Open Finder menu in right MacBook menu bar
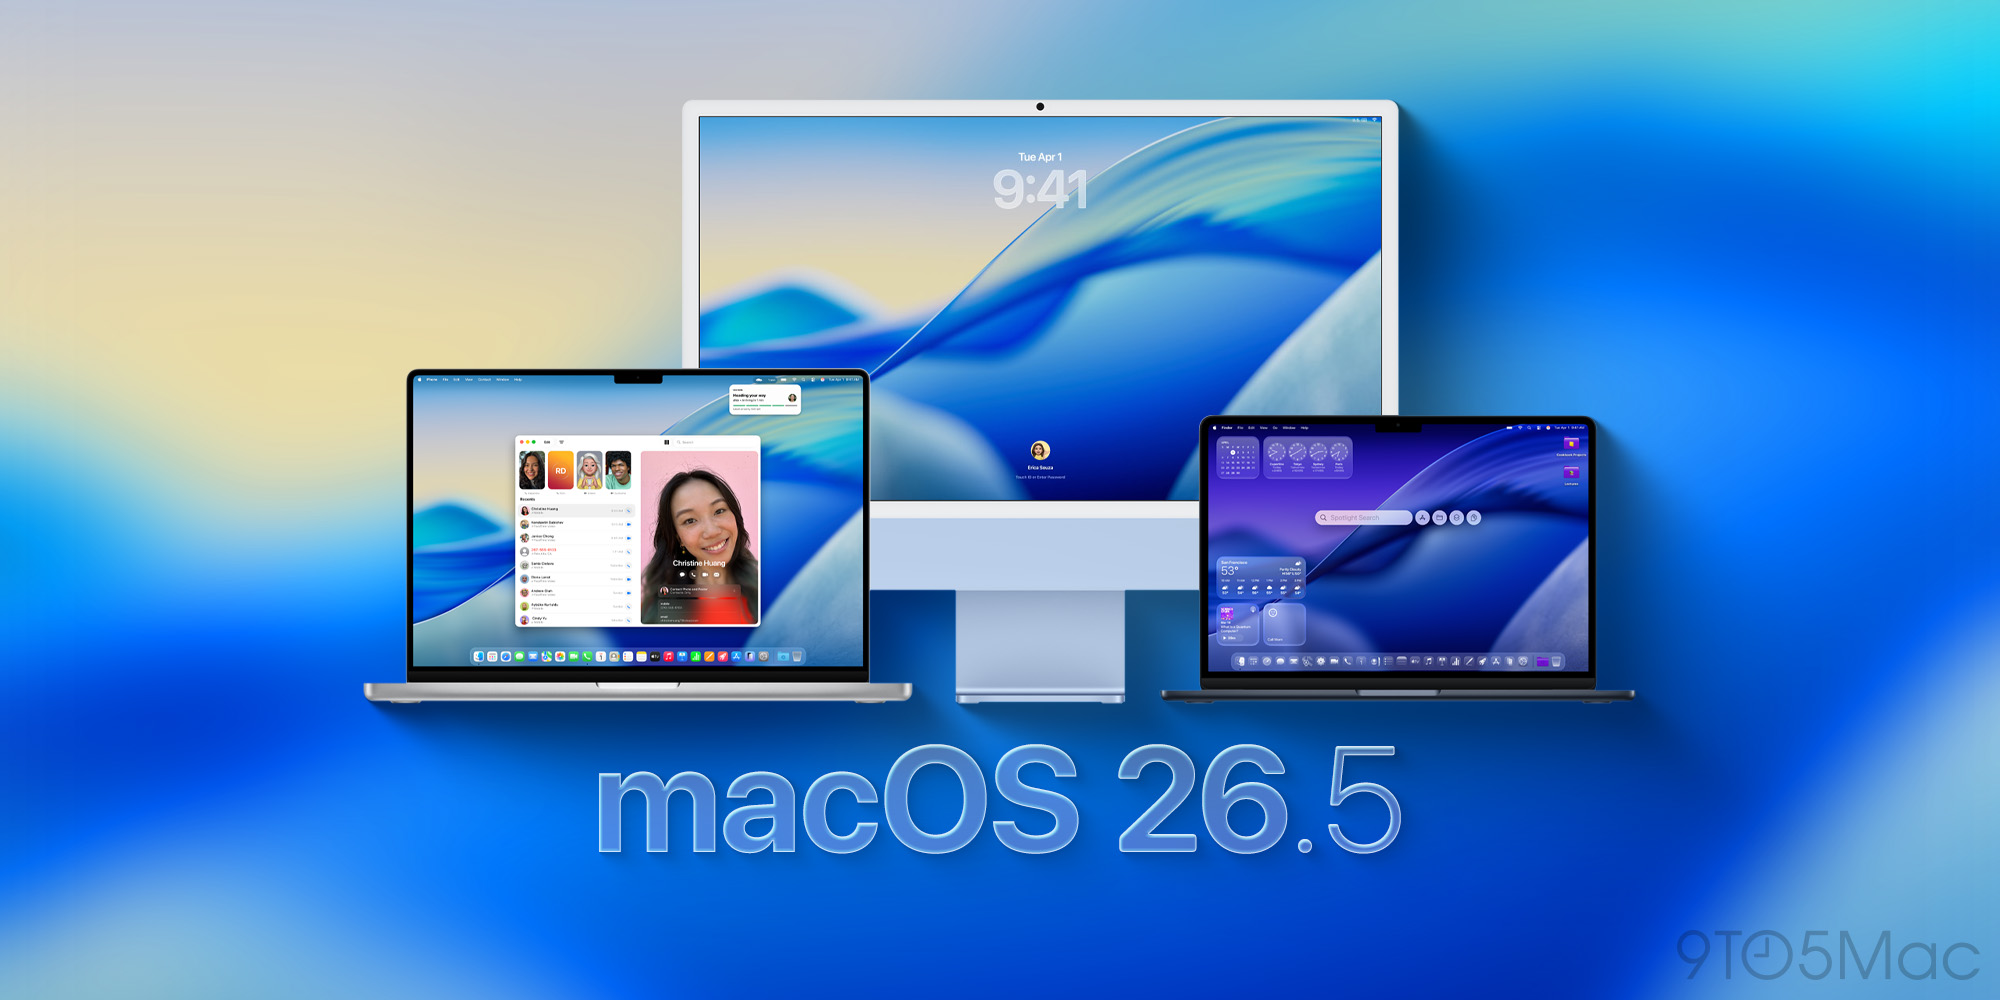 point(1227,428)
